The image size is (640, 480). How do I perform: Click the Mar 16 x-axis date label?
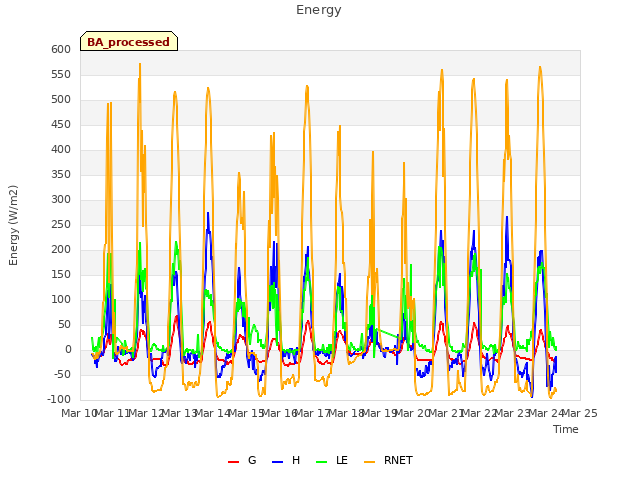click(x=279, y=413)
